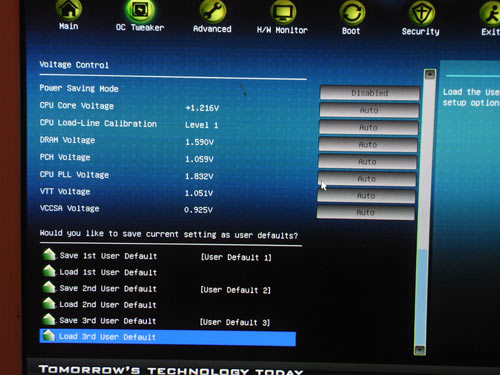The height and width of the screenshot is (375, 500).
Task: Click the 1.832V CPU PLL value
Action: (x=199, y=176)
